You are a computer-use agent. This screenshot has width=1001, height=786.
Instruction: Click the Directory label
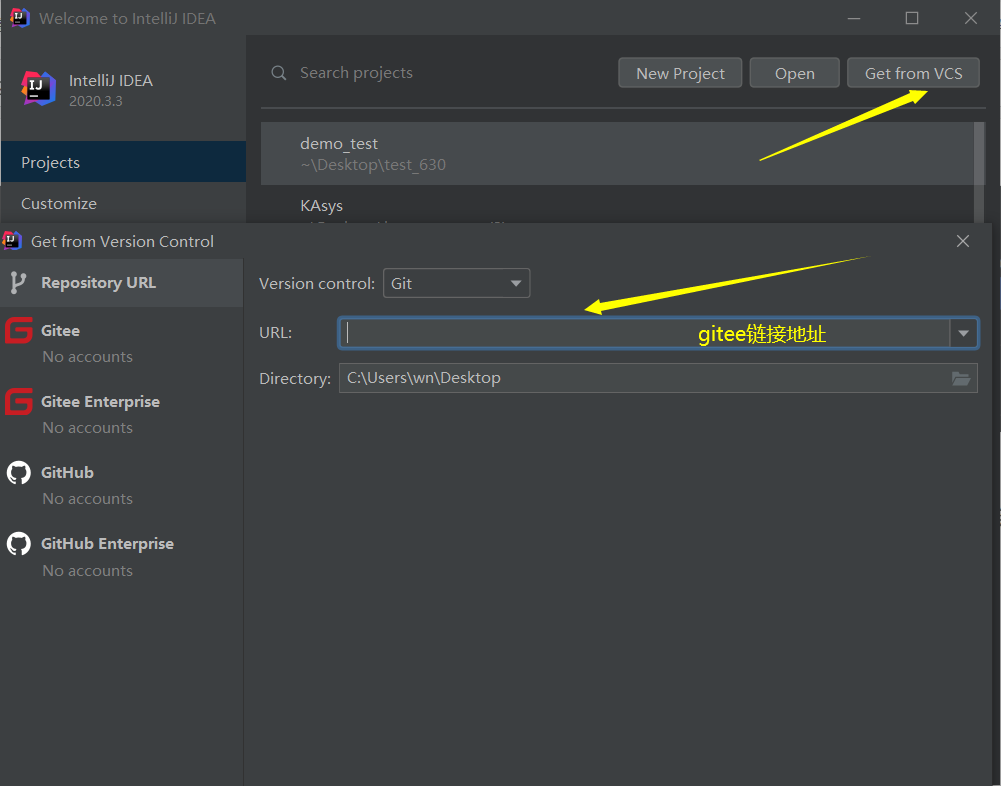click(x=295, y=379)
